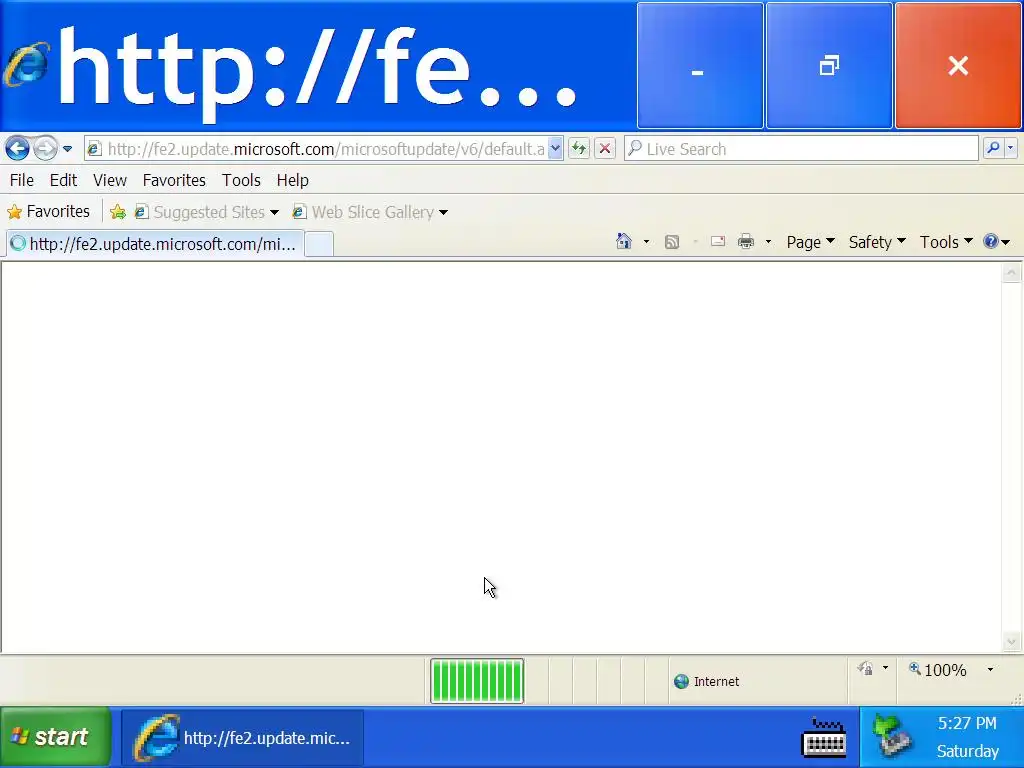Click the Read Mail icon
Image resolution: width=1024 pixels, height=768 pixels.
[718, 242]
